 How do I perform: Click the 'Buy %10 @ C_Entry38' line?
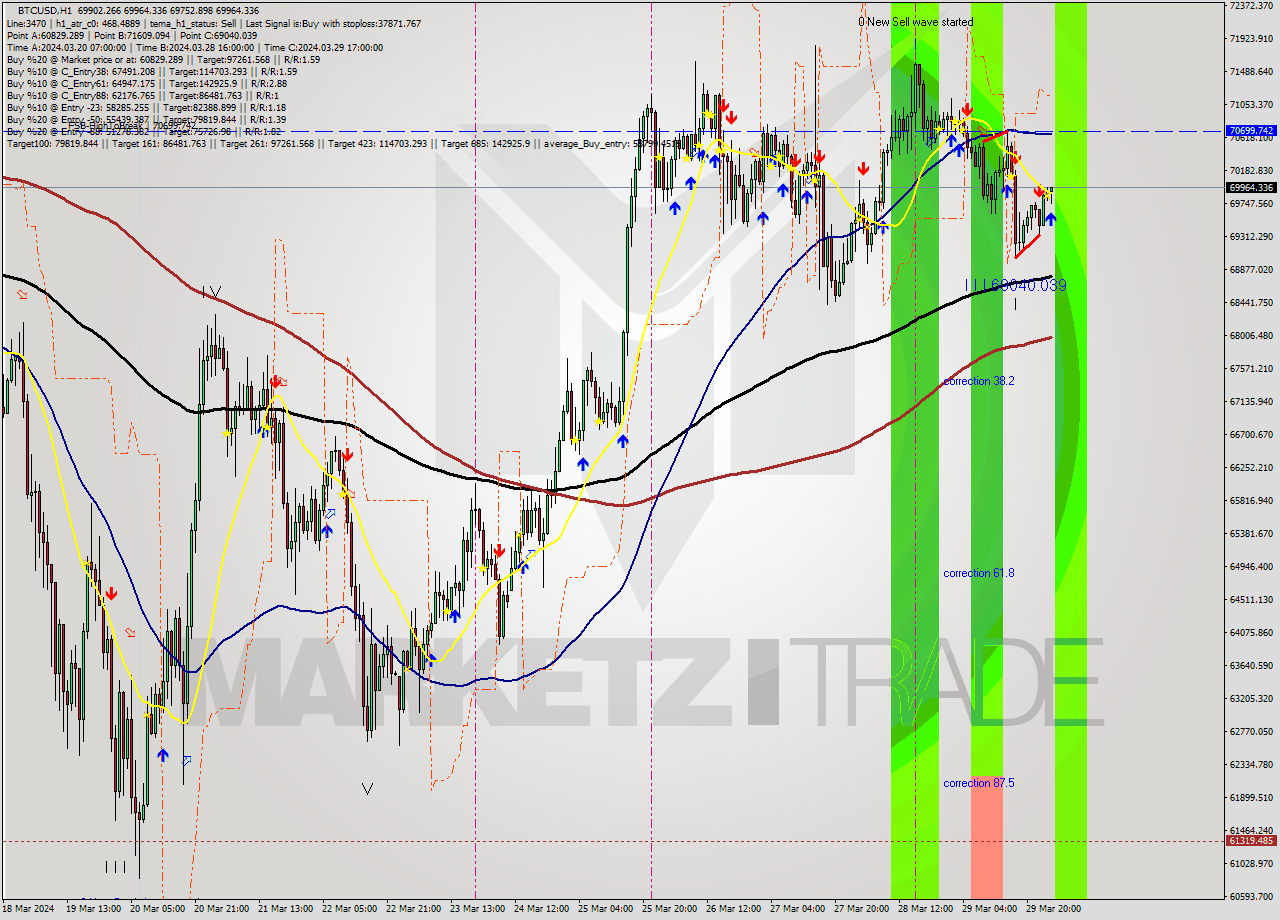click(151, 71)
